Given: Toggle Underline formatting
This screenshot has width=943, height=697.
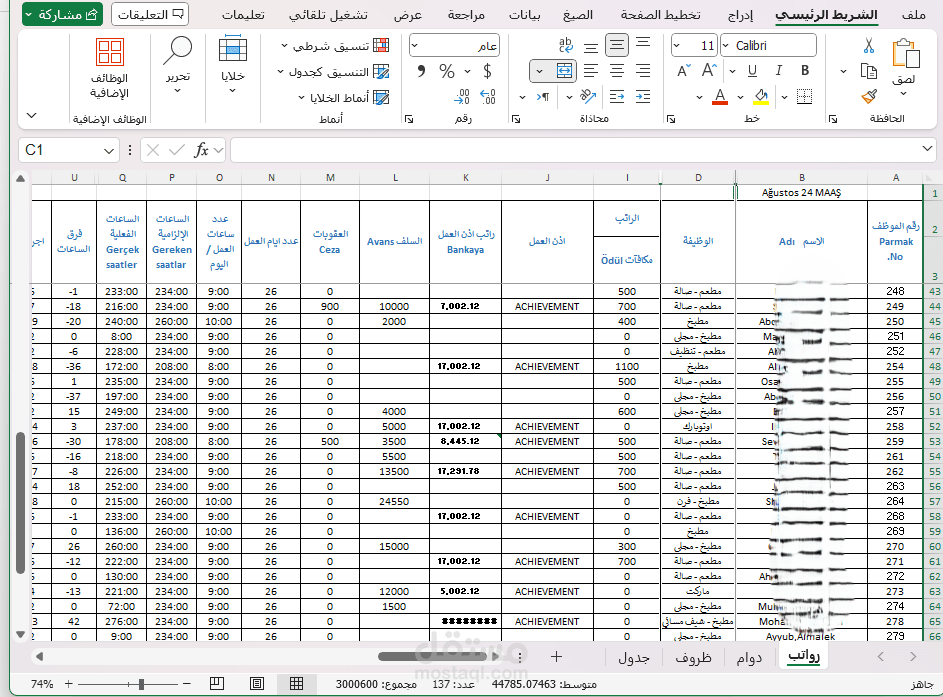Looking at the screenshot, I should (x=752, y=71).
